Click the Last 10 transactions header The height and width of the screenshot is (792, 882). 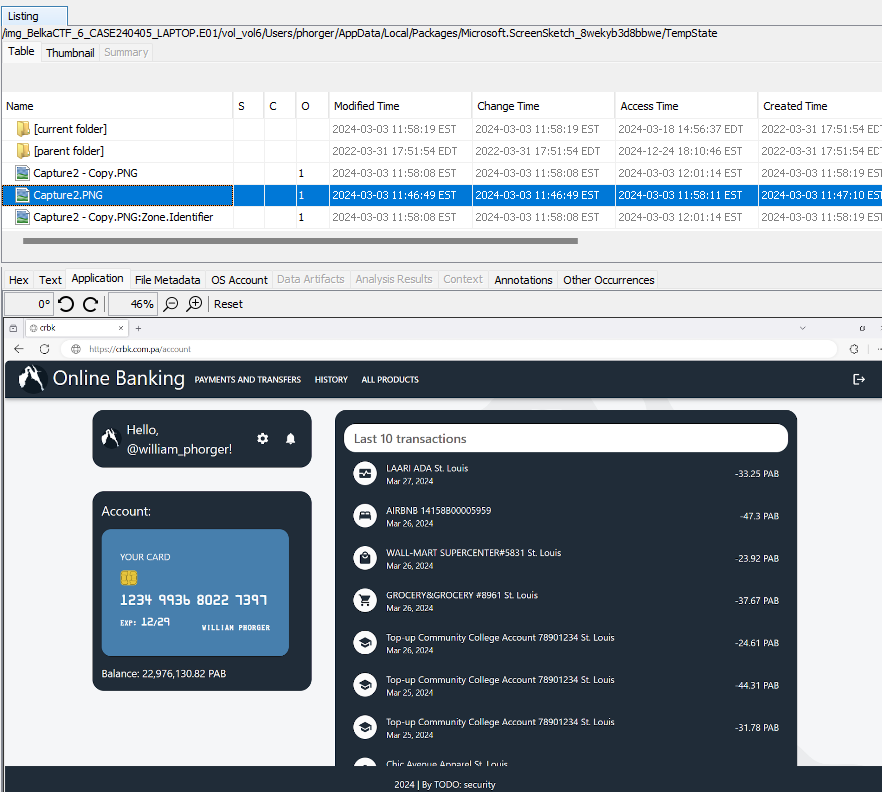(566, 438)
